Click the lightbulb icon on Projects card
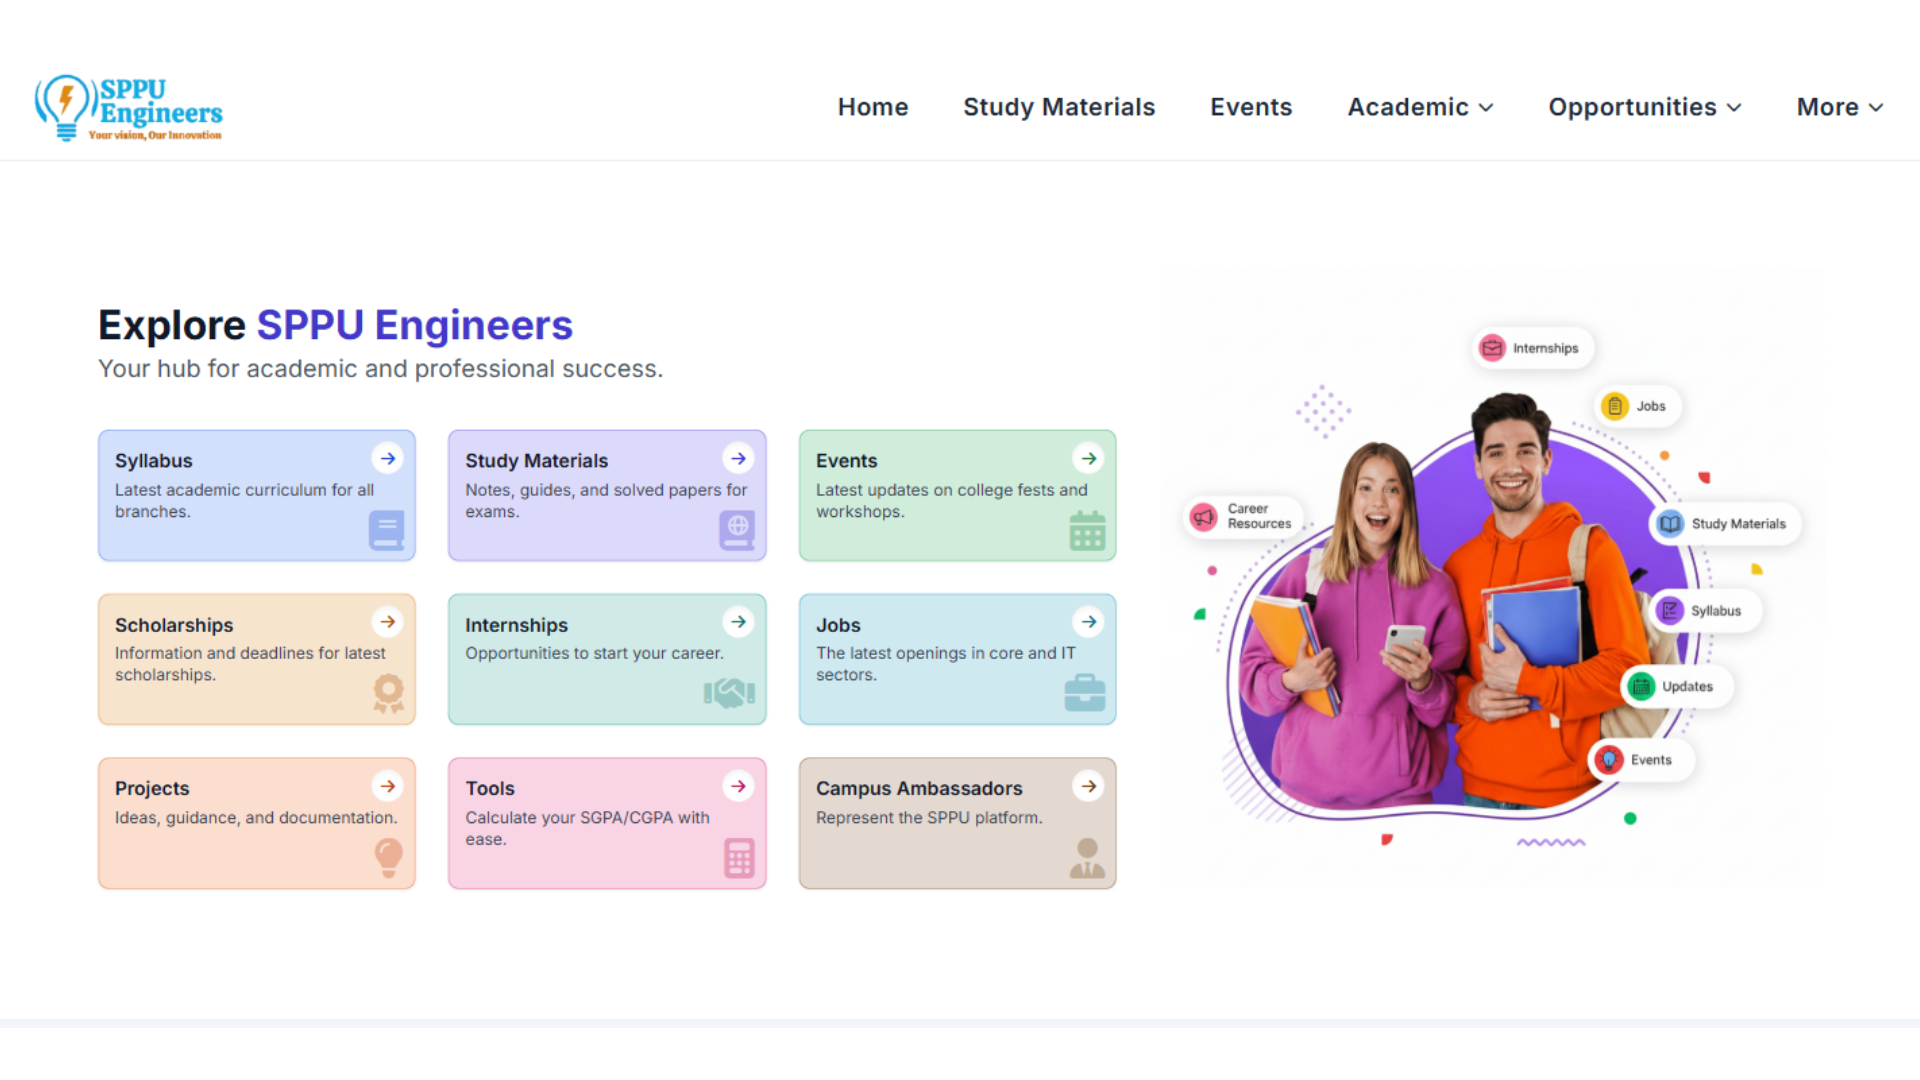 click(x=388, y=858)
